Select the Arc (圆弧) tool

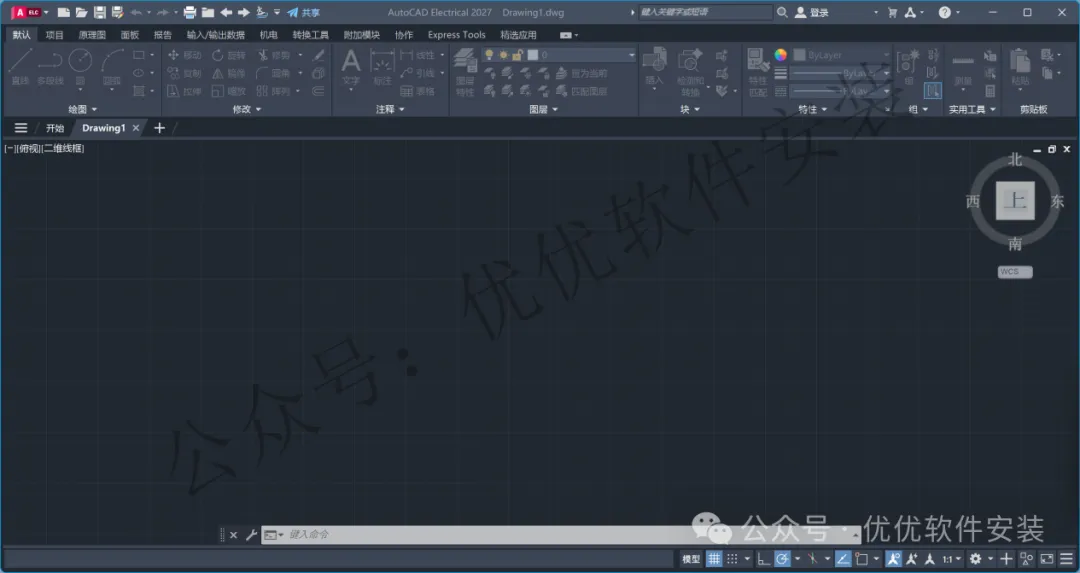pyautogui.click(x=112, y=67)
